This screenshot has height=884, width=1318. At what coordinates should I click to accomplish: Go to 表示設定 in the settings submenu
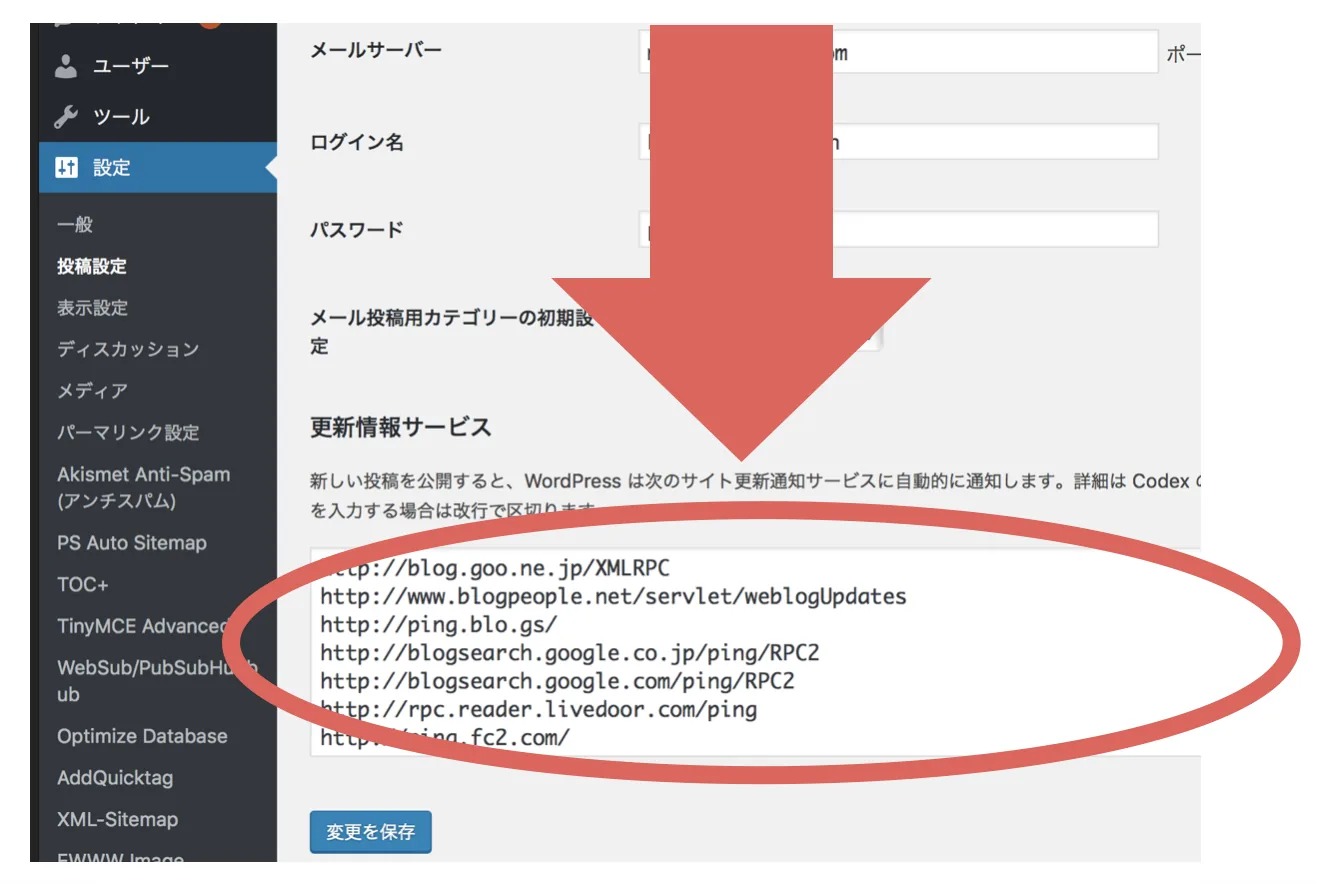(92, 308)
